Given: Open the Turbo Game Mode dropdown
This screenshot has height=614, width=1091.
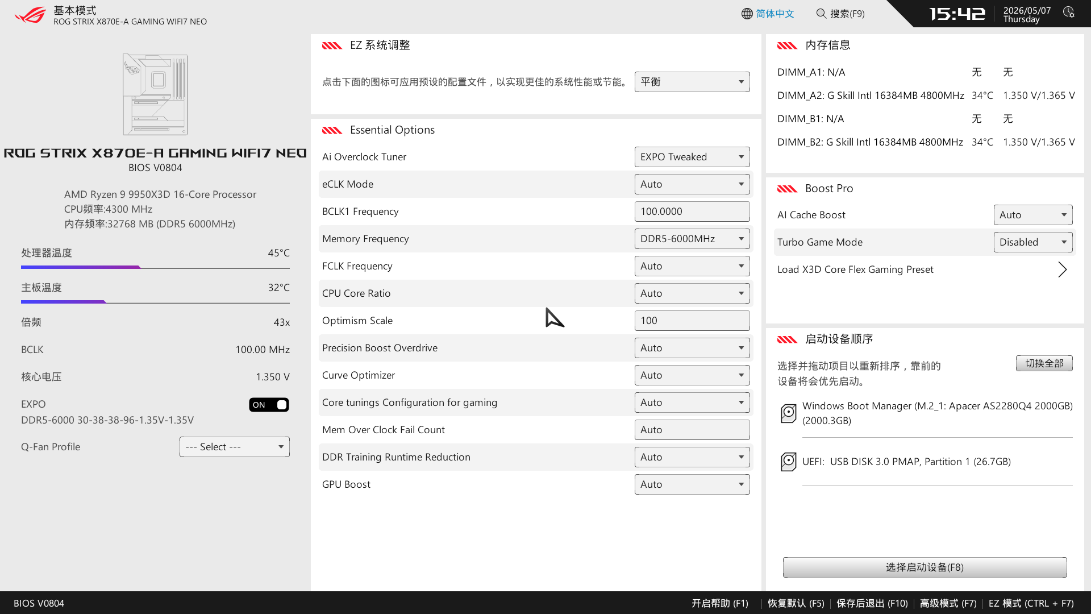Looking at the screenshot, I should click(x=1033, y=242).
